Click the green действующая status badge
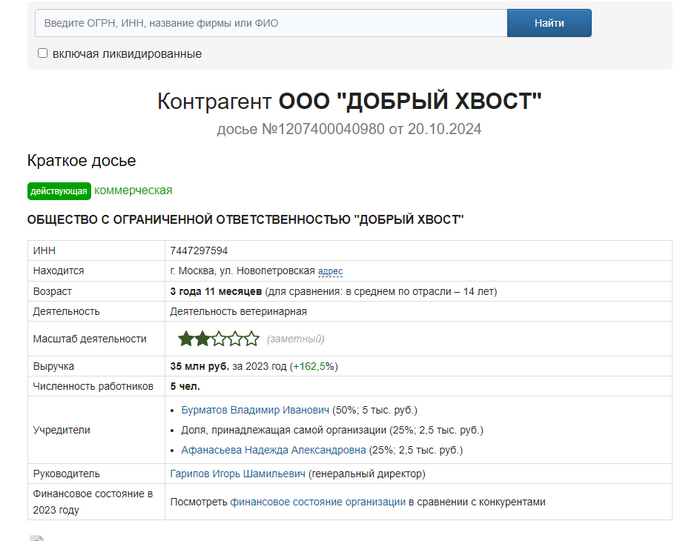The image size is (700, 541). click(60, 191)
